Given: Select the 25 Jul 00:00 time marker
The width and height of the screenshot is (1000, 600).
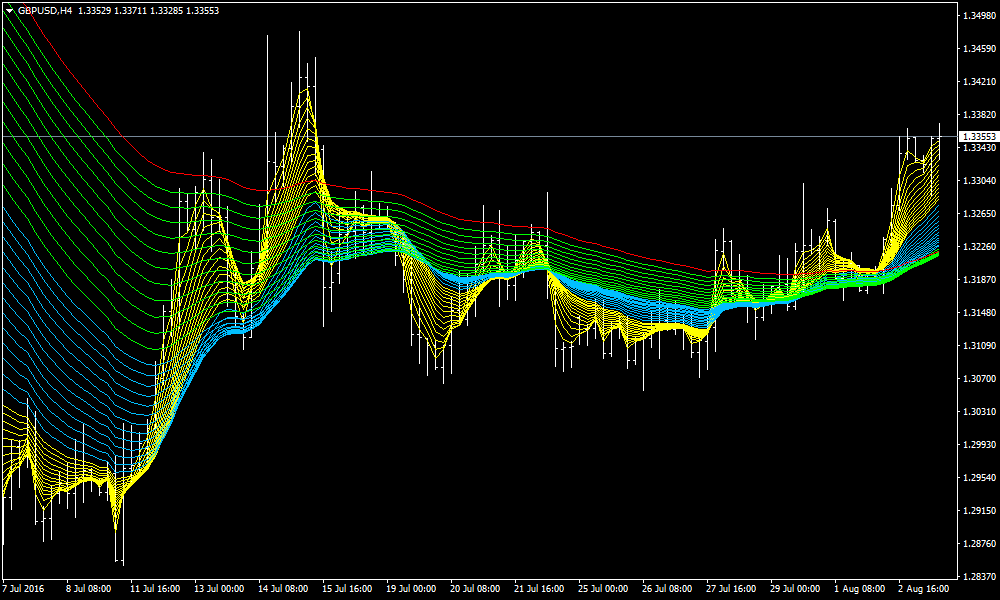Looking at the screenshot, I should click(x=603, y=589).
